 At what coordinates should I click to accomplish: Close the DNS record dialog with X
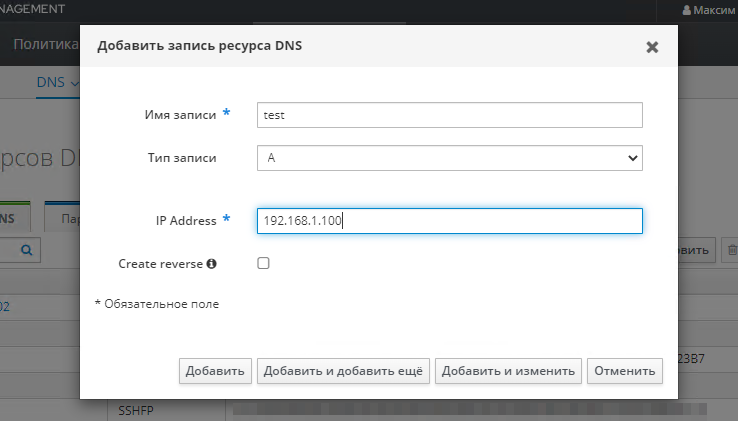click(x=652, y=47)
